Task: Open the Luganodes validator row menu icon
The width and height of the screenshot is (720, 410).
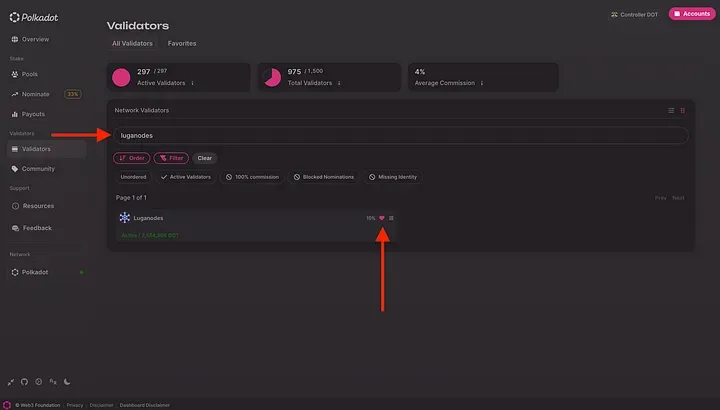Action: pos(391,217)
